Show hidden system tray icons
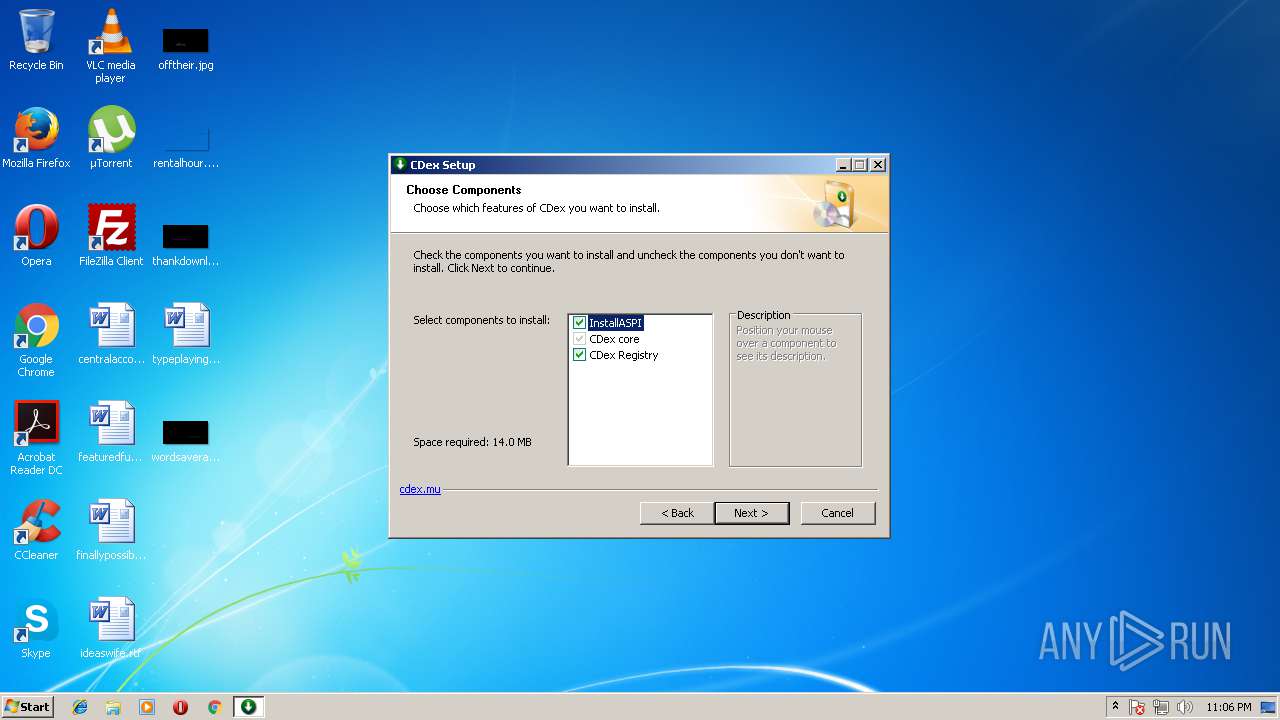The height and width of the screenshot is (720, 1280). click(1115, 707)
